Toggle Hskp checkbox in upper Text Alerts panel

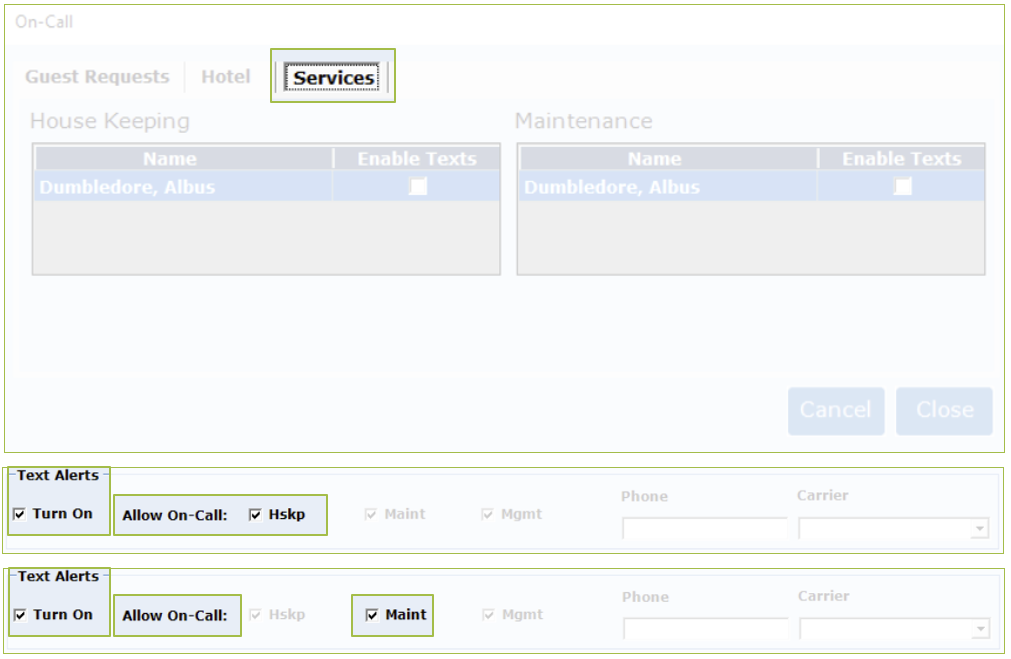click(256, 515)
